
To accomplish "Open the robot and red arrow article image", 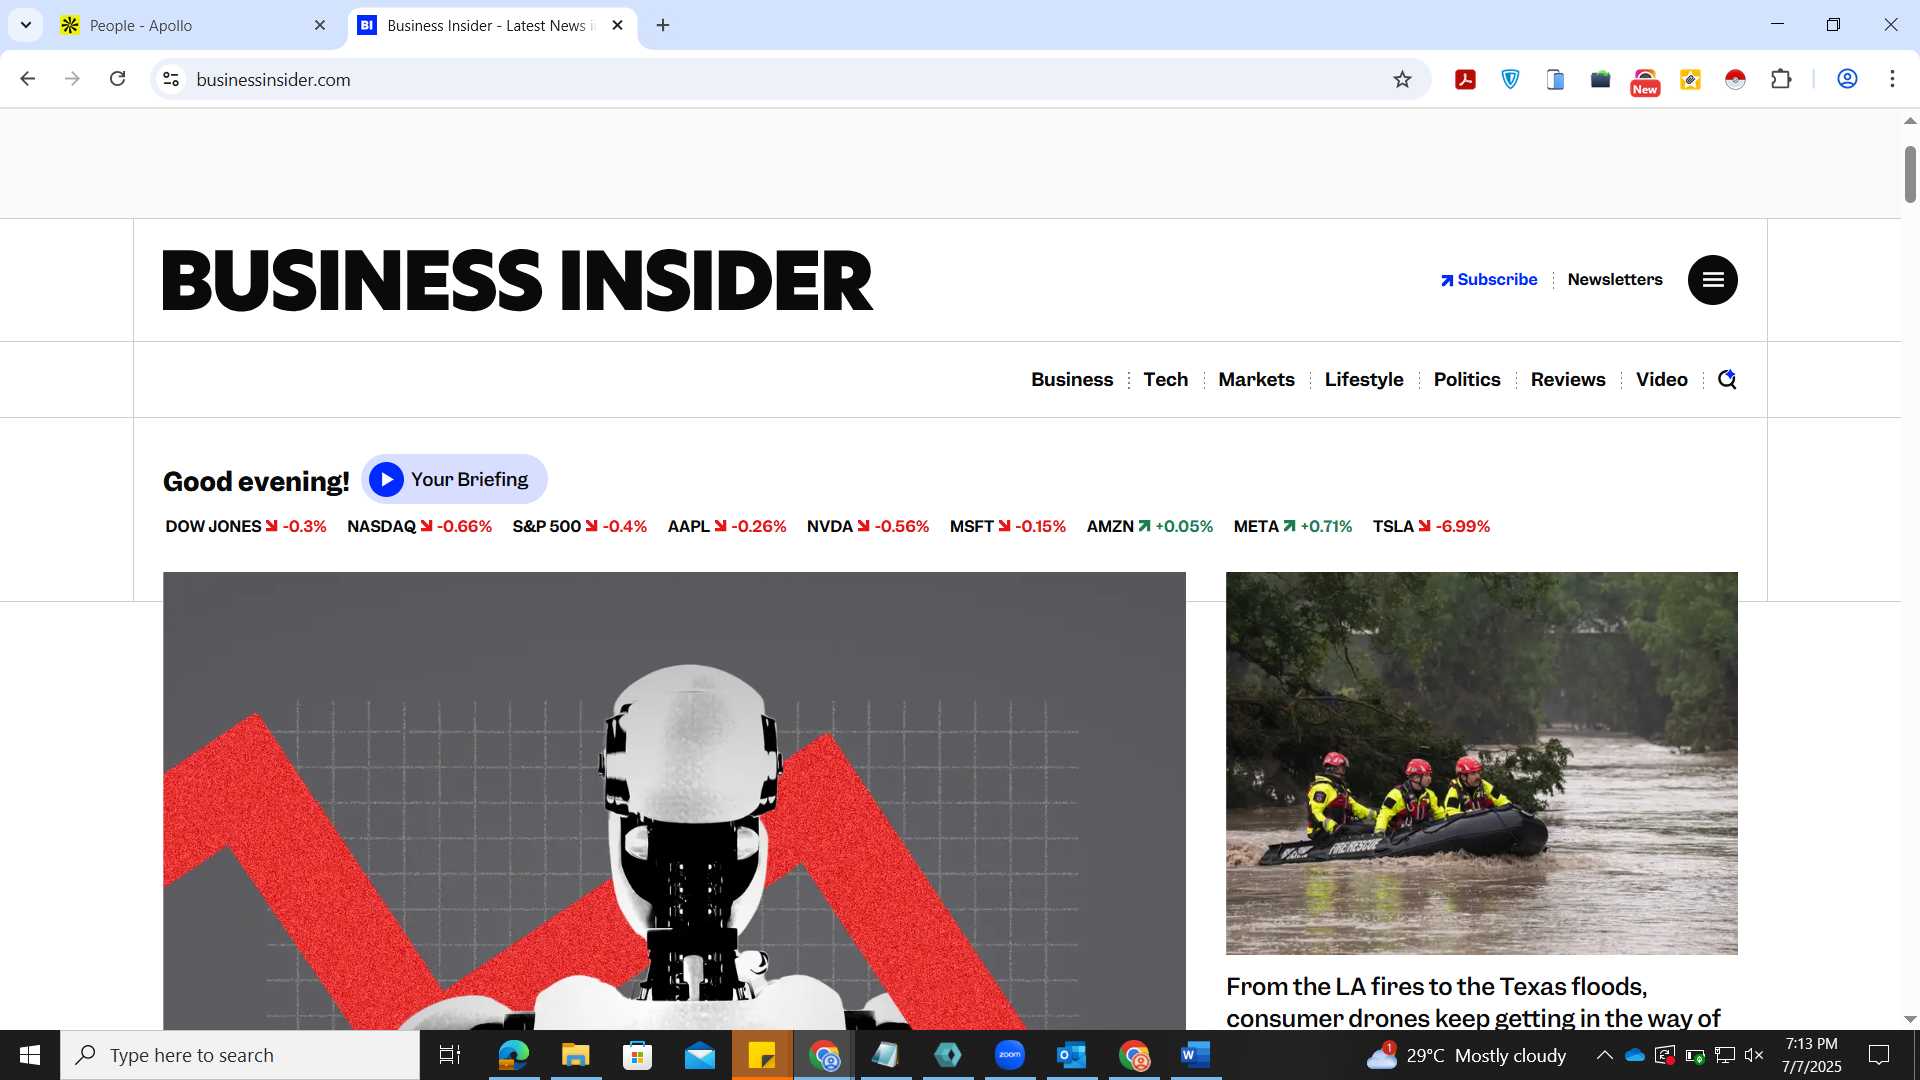I will pyautogui.click(x=674, y=800).
